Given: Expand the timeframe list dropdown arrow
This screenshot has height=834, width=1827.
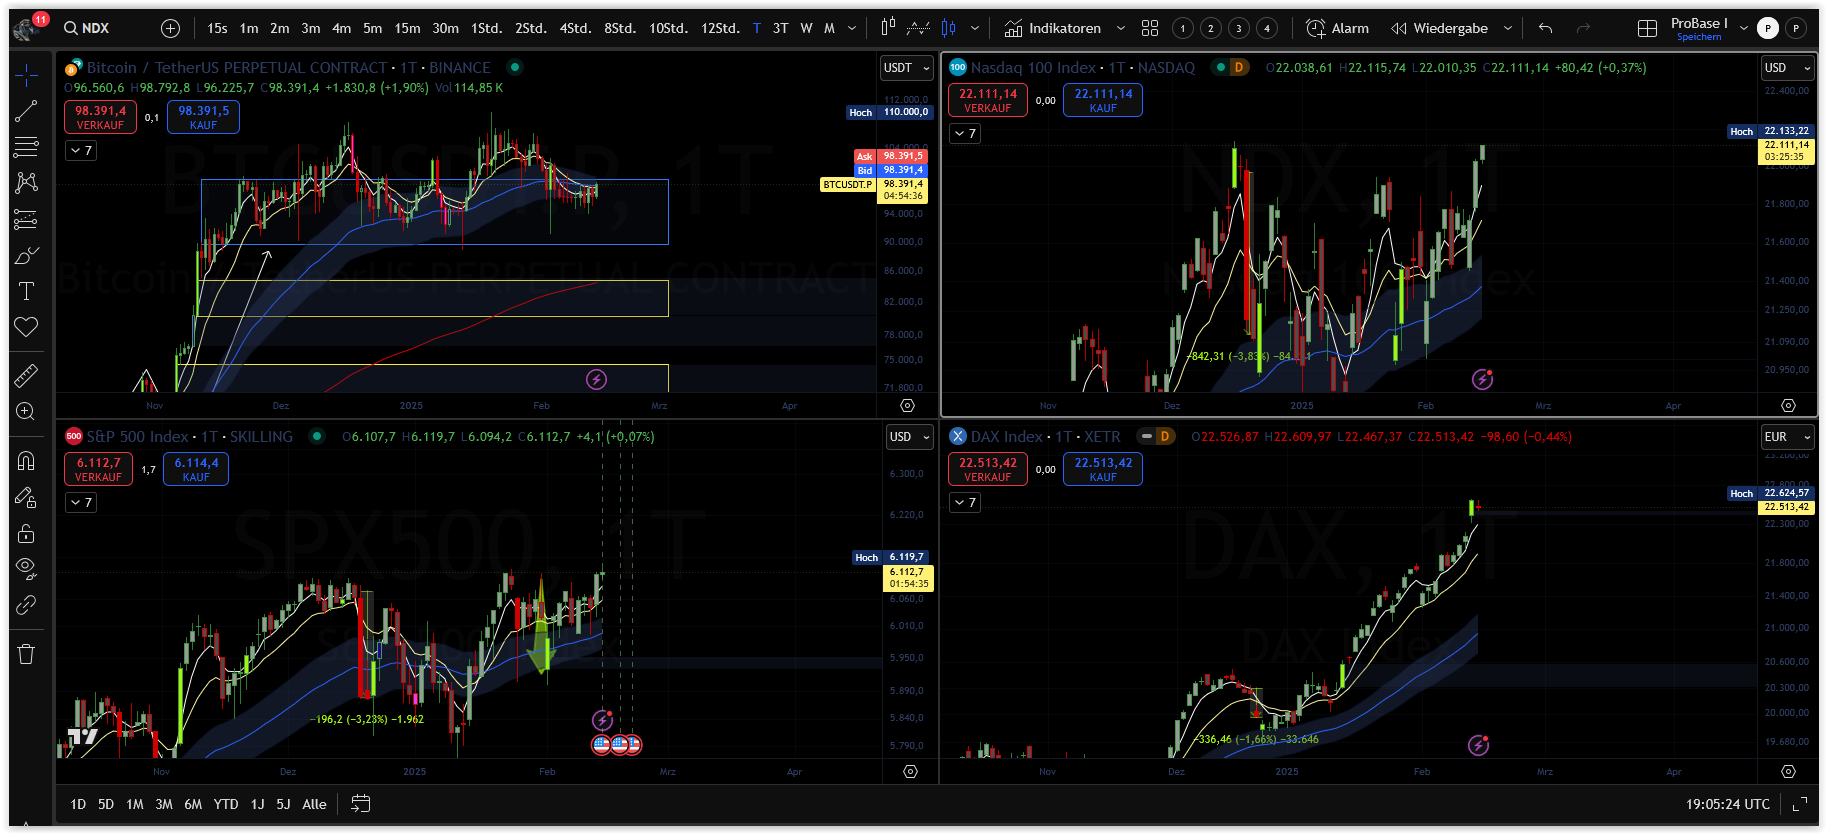Looking at the screenshot, I should point(852,28).
